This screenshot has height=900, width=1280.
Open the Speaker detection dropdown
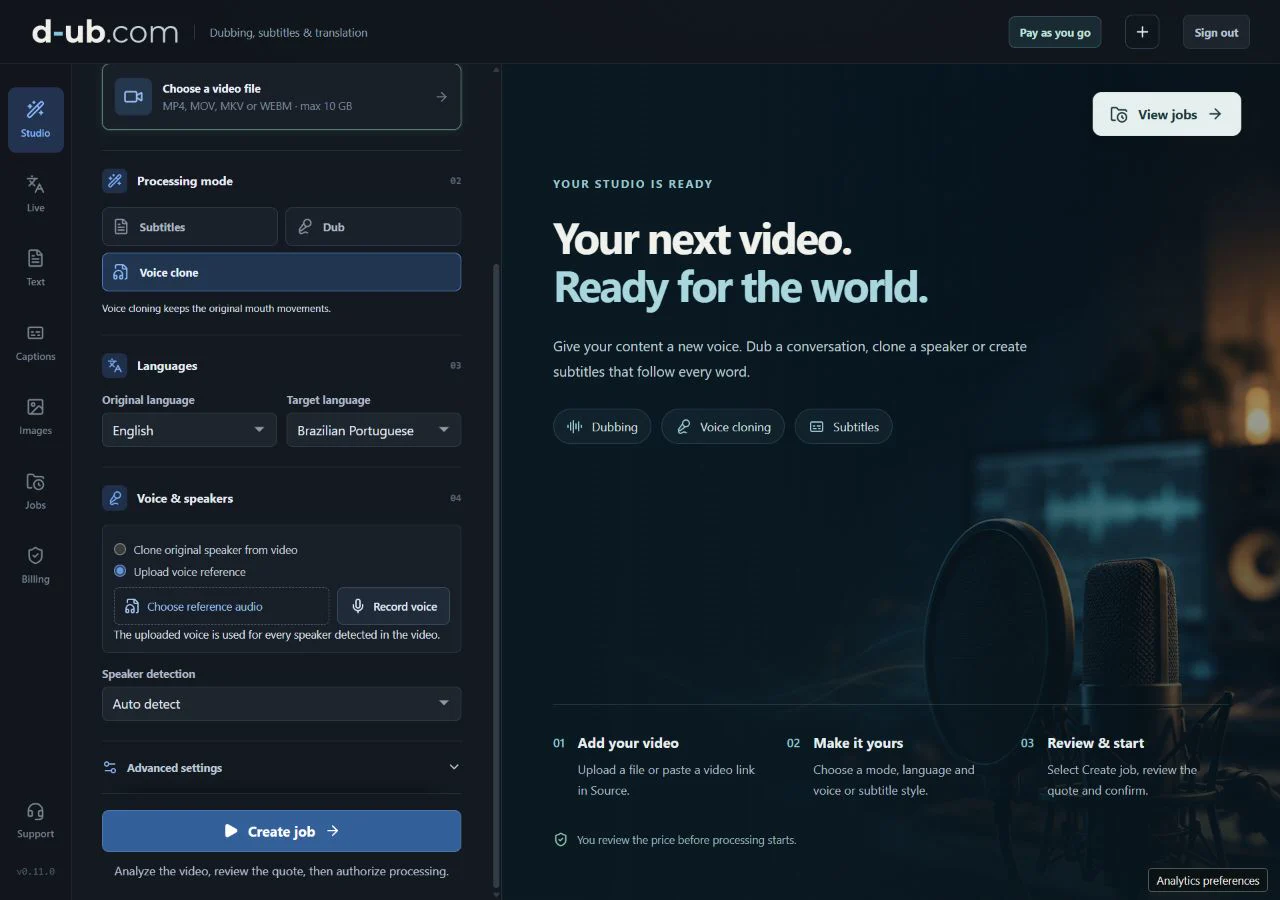click(x=281, y=704)
